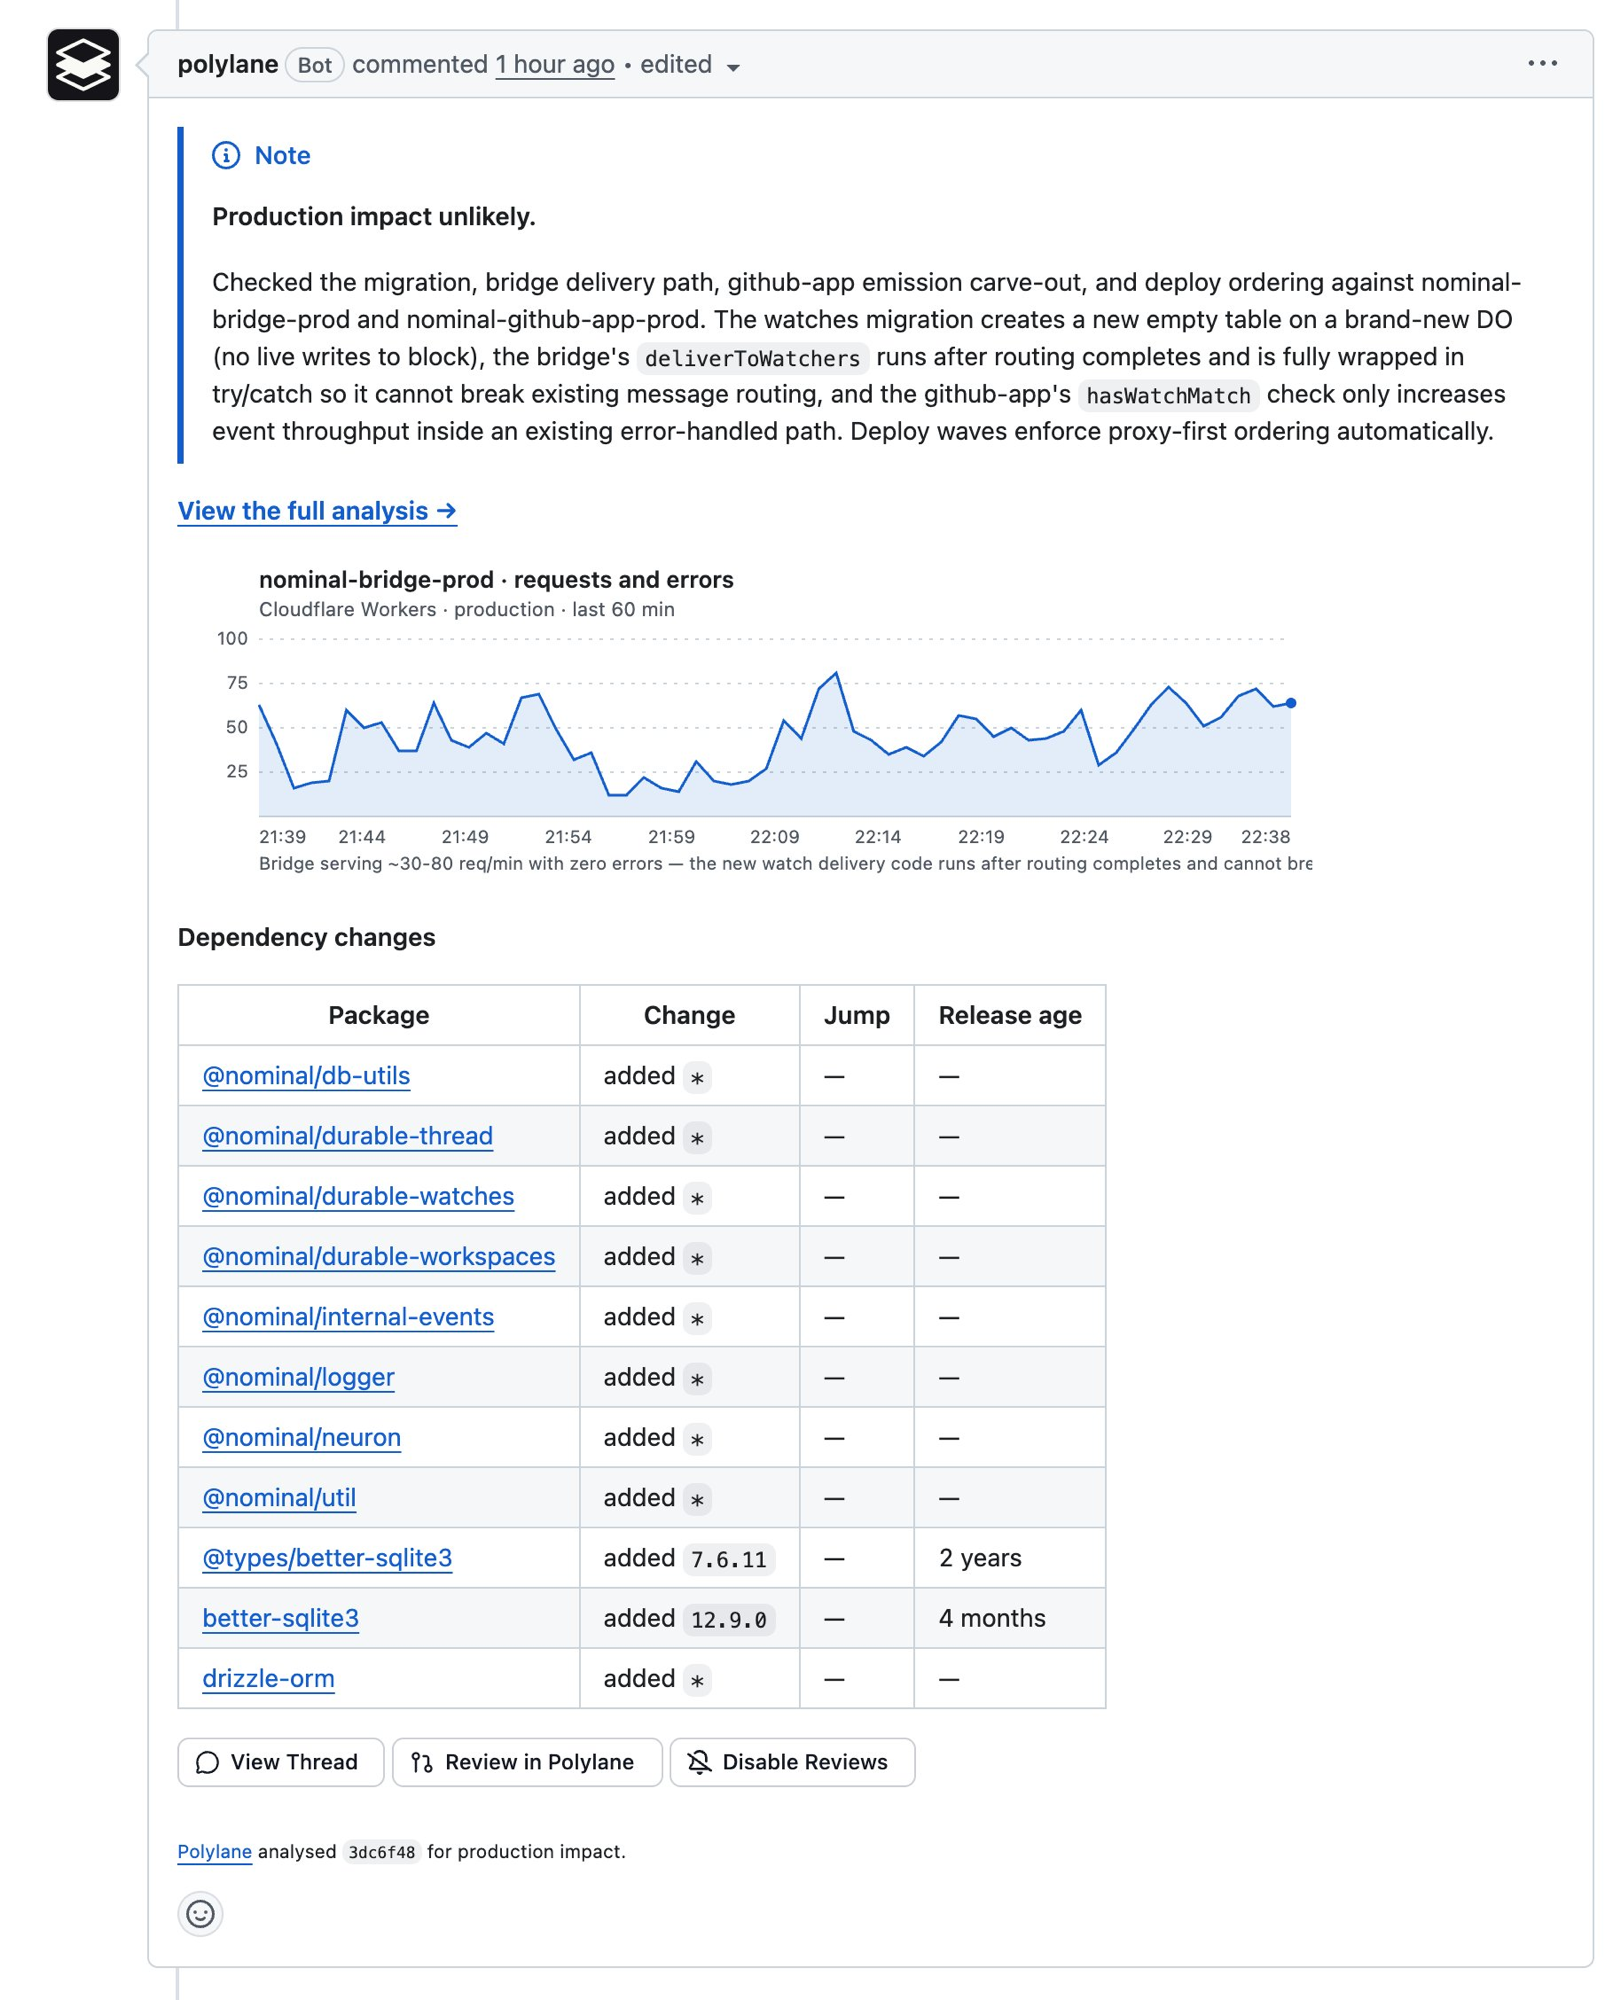Open the Polylane footer link
Screen dimensions: 1621x2000
[x=215, y=1851]
